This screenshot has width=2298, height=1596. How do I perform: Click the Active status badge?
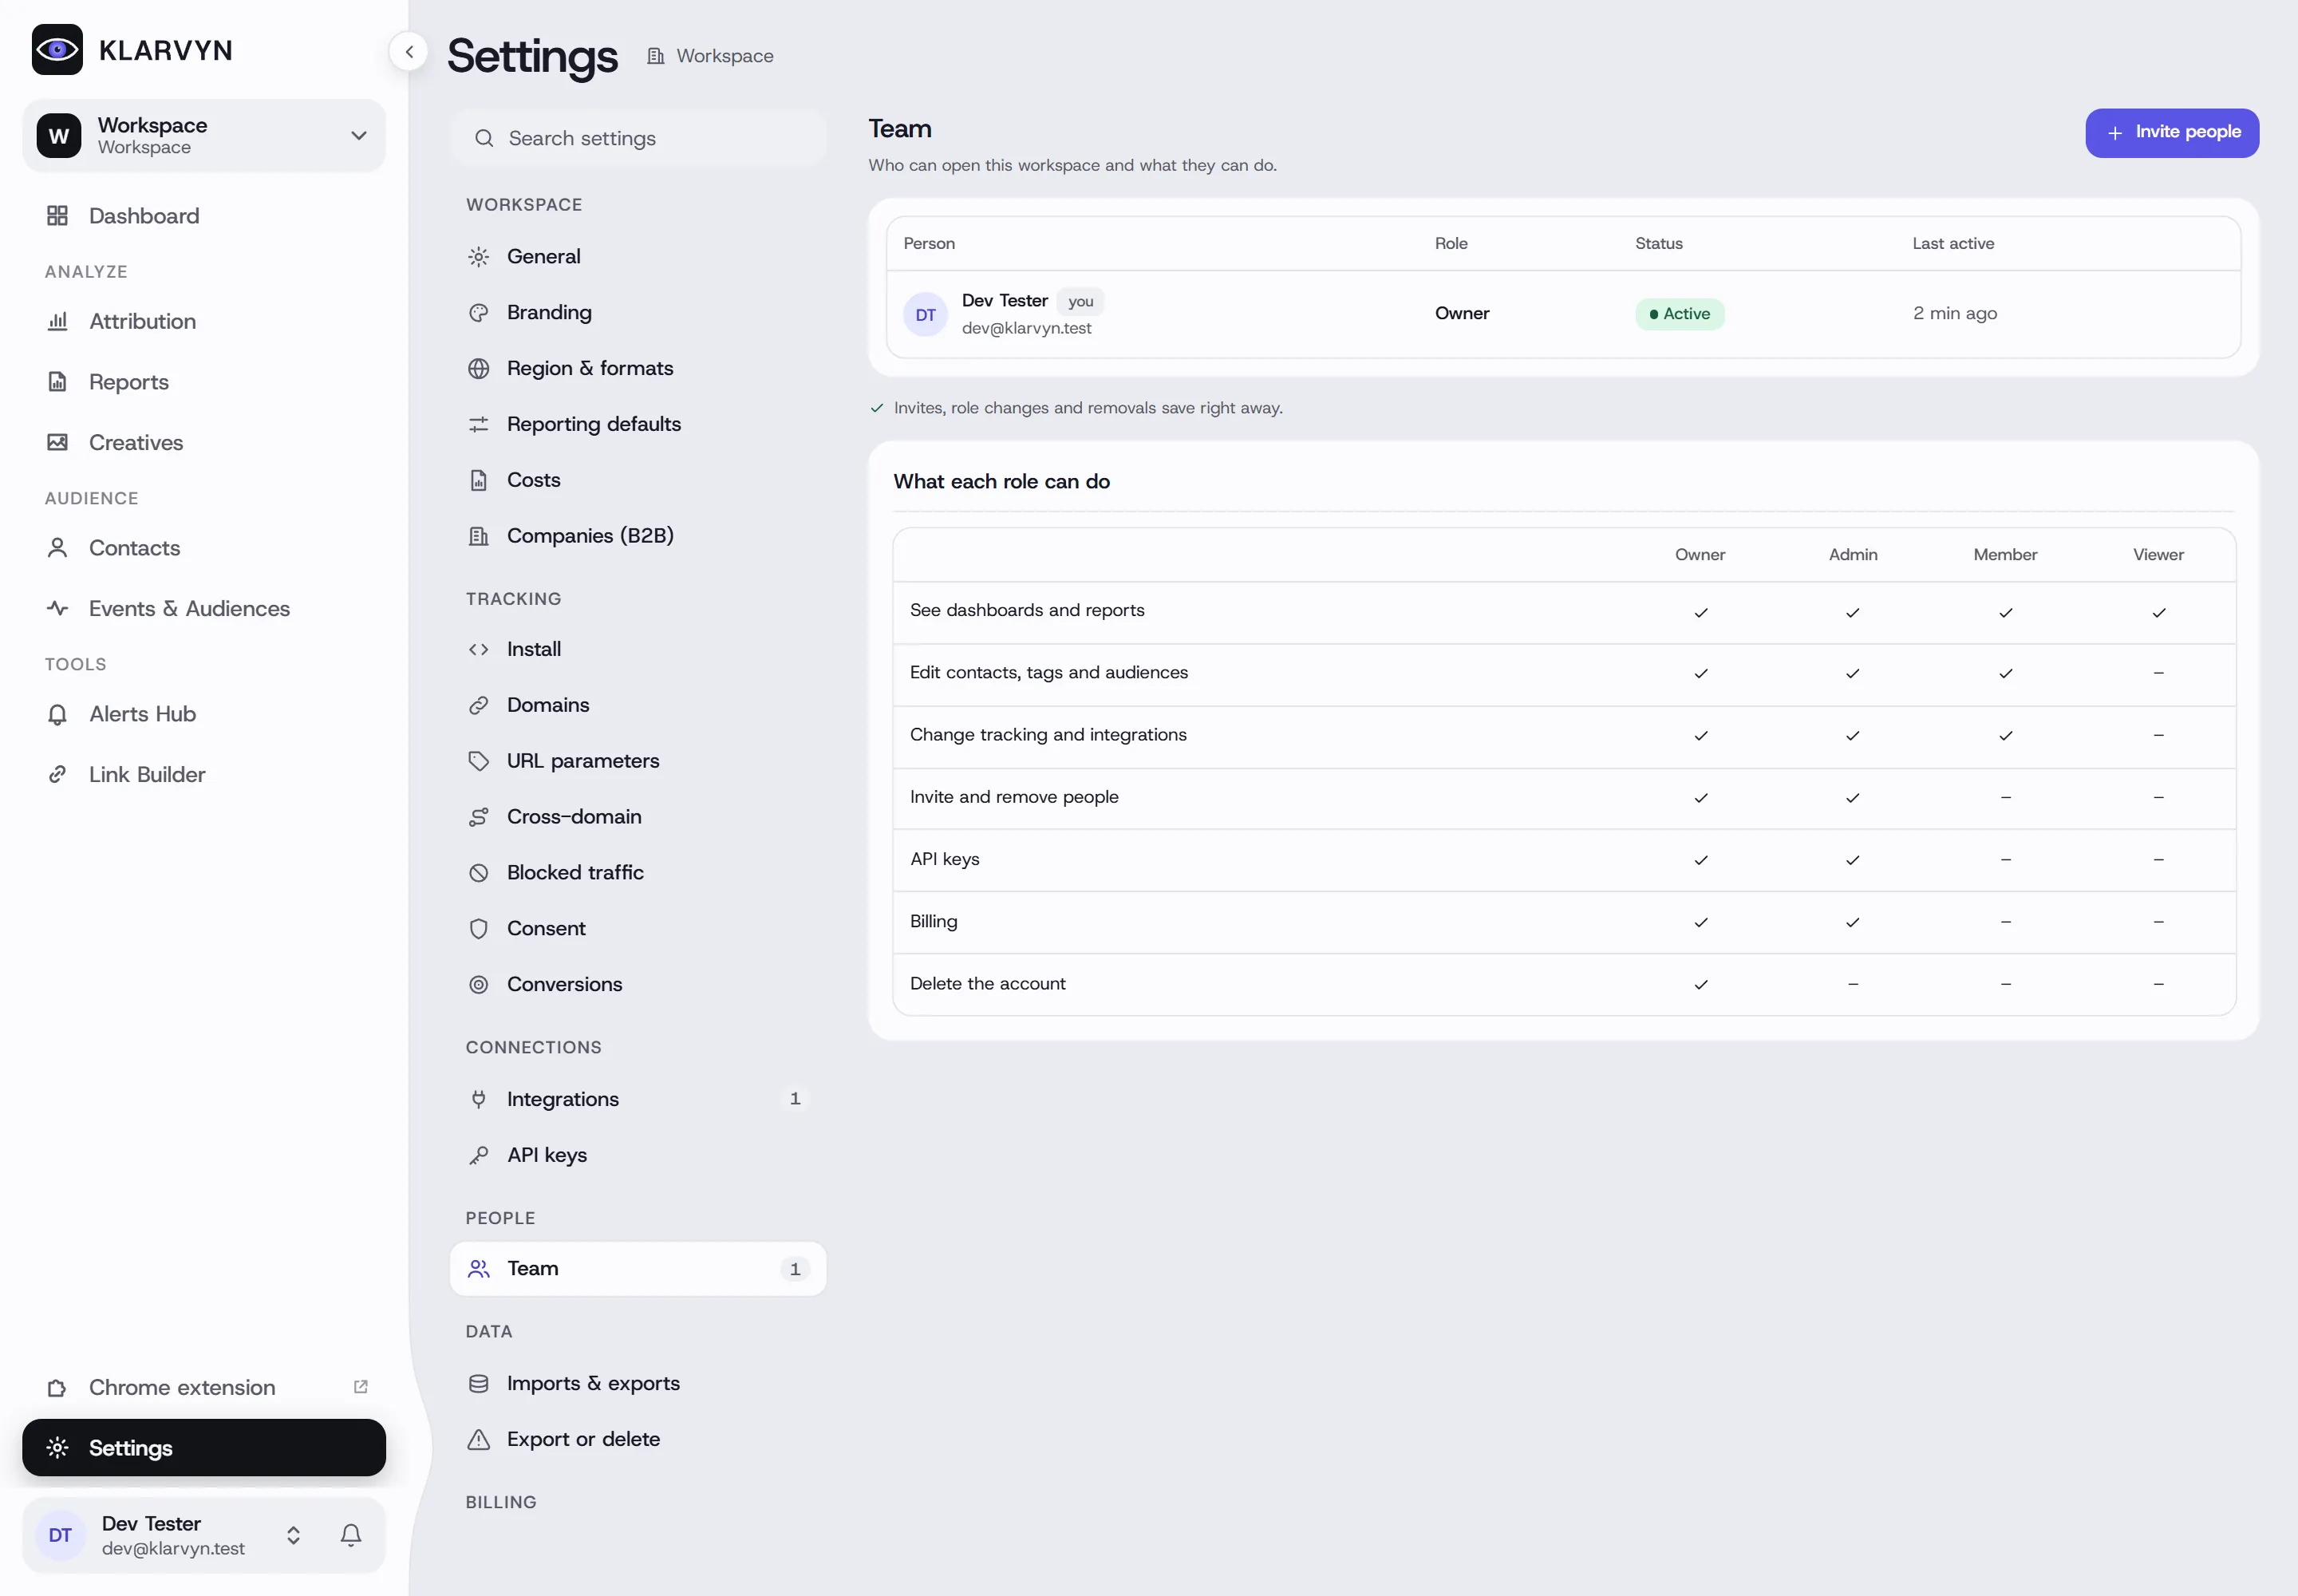(1680, 314)
